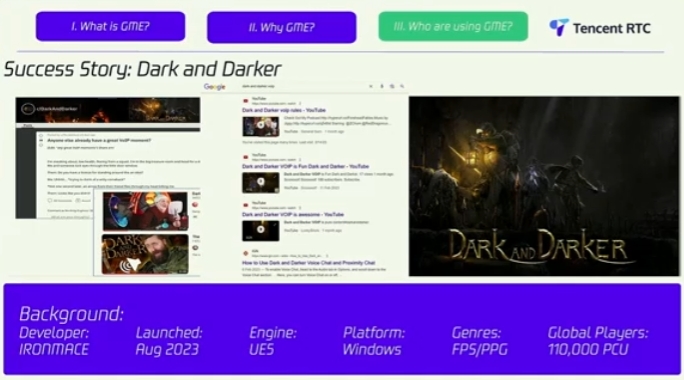Click the Dark and Darker game poster image
This screenshot has height=380, width=684.
click(x=544, y=186)
